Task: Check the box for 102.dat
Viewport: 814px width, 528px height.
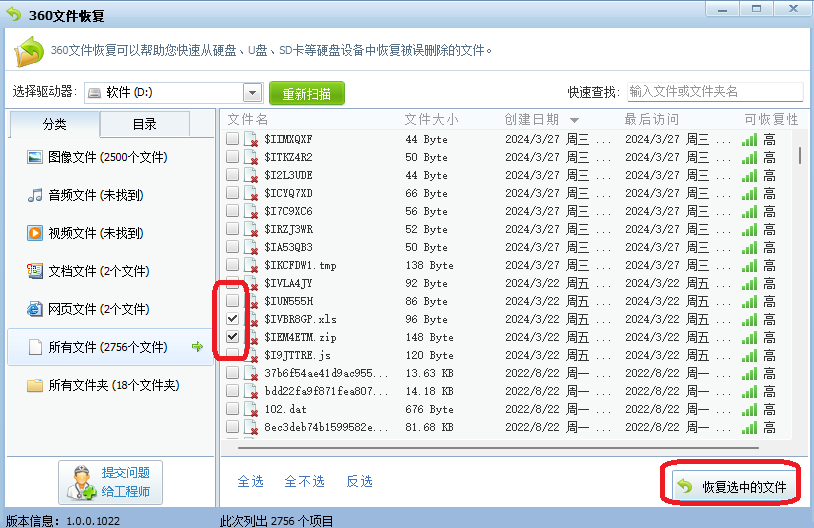Action: (233, 409)
